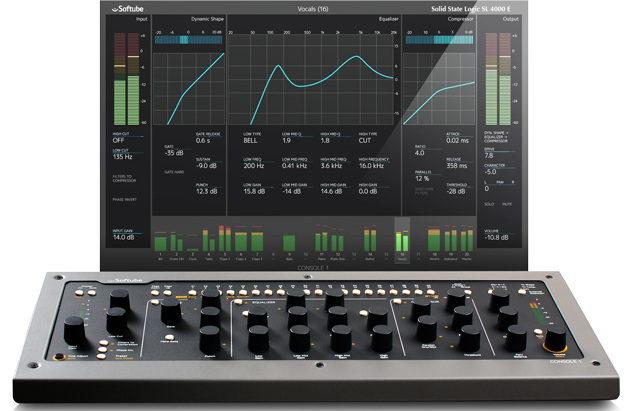
Task: Adjust the Punch 12.3 dB value
Action: click(207, 188)
